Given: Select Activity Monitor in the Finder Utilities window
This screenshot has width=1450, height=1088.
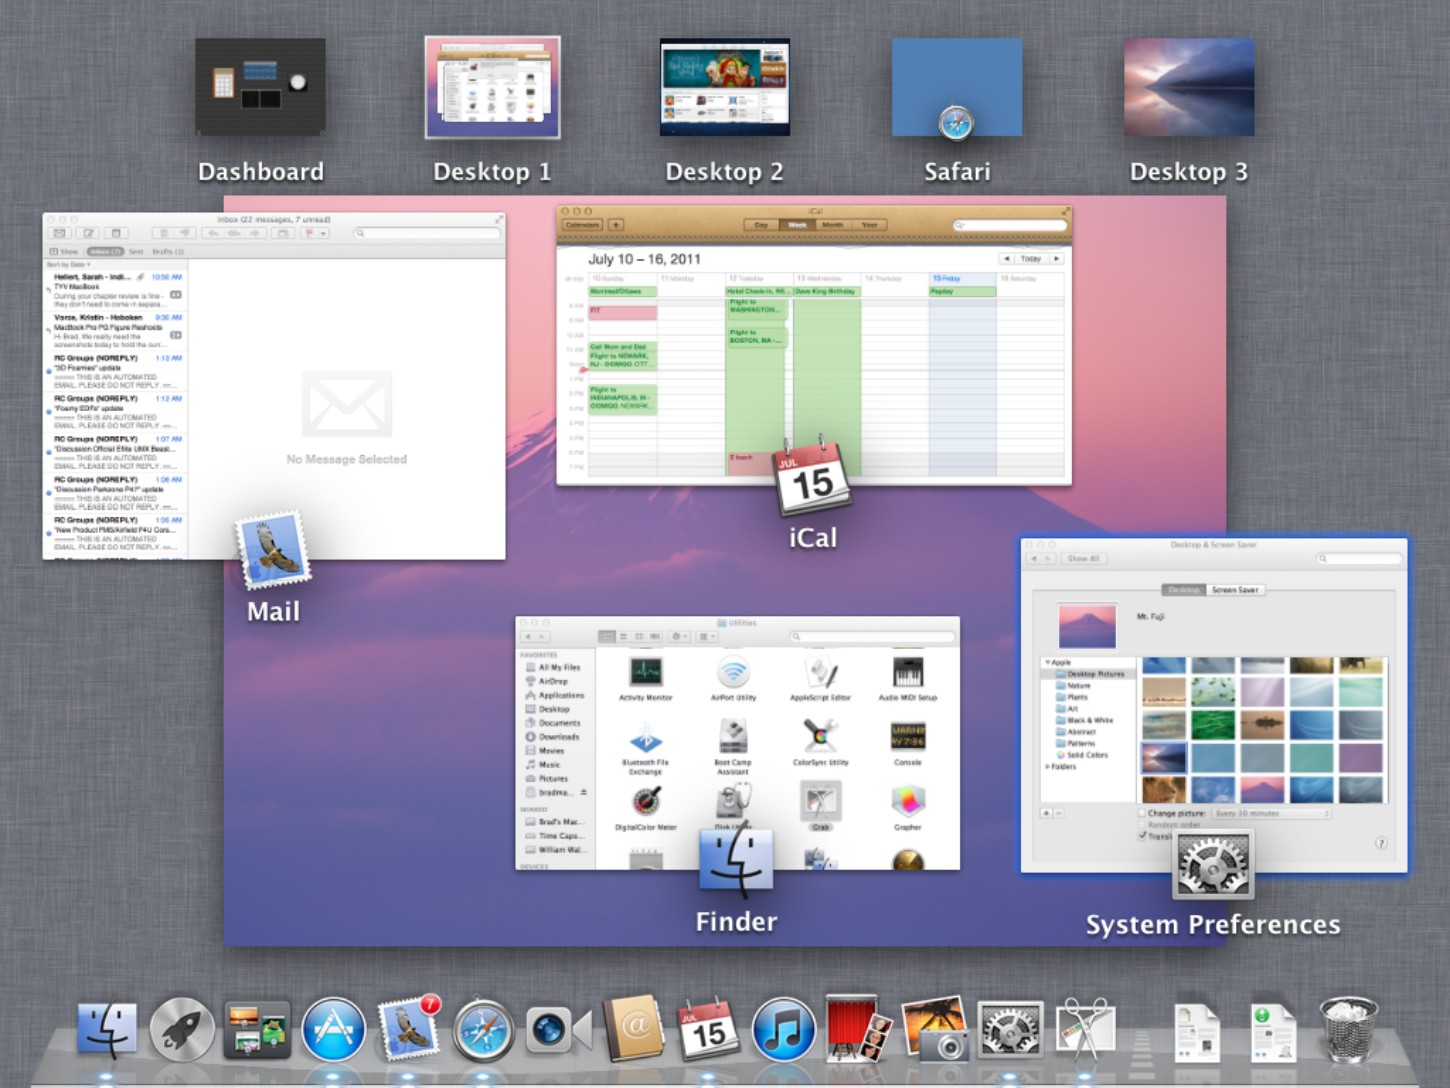Looking at the screenshot, I should click(645, 677).
